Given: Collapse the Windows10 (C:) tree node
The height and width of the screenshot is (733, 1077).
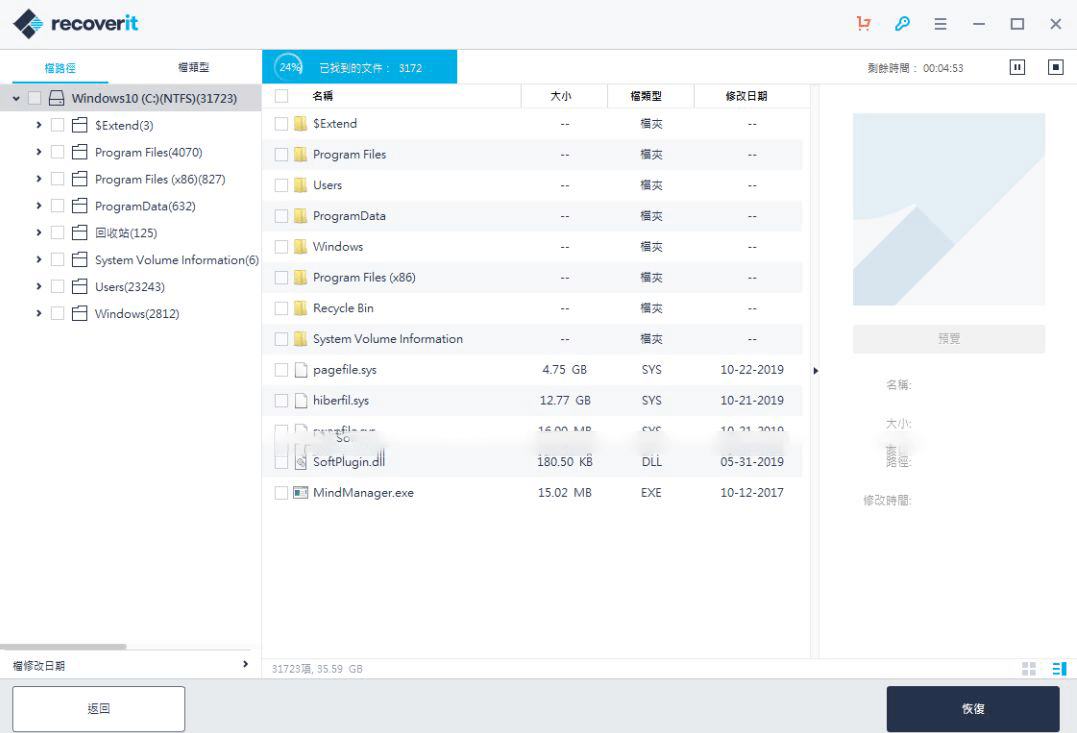Looking at the screenshot, I should tap(16, 98).
